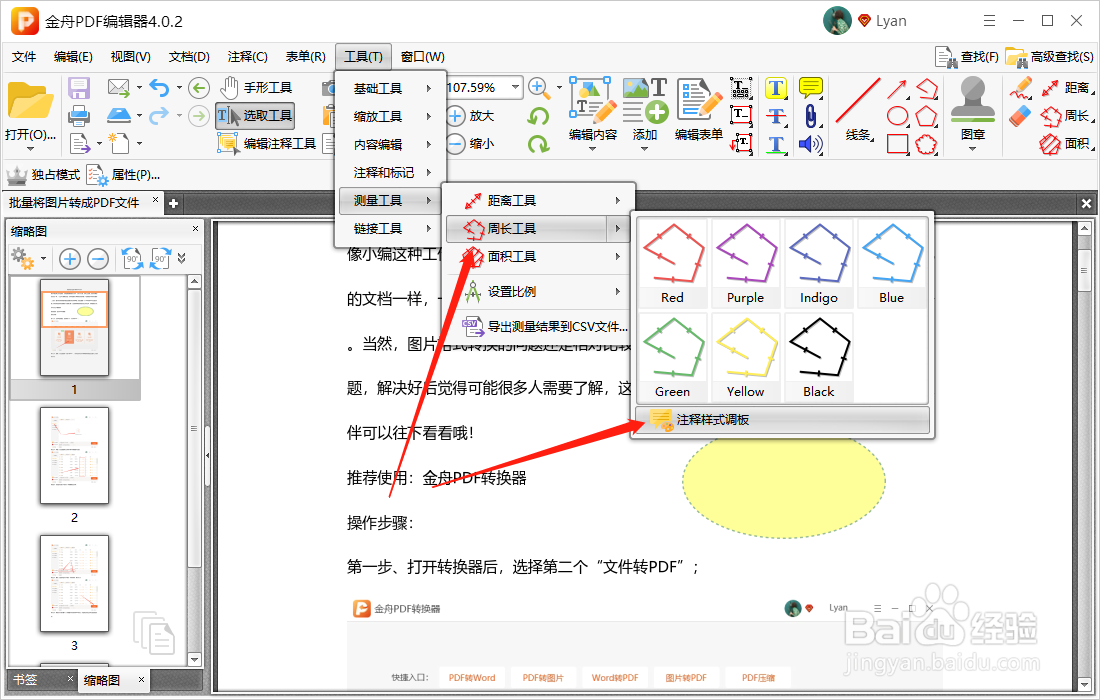
Task: Open the 图章 stamp dropdown arrow
Action: (972, 148)
